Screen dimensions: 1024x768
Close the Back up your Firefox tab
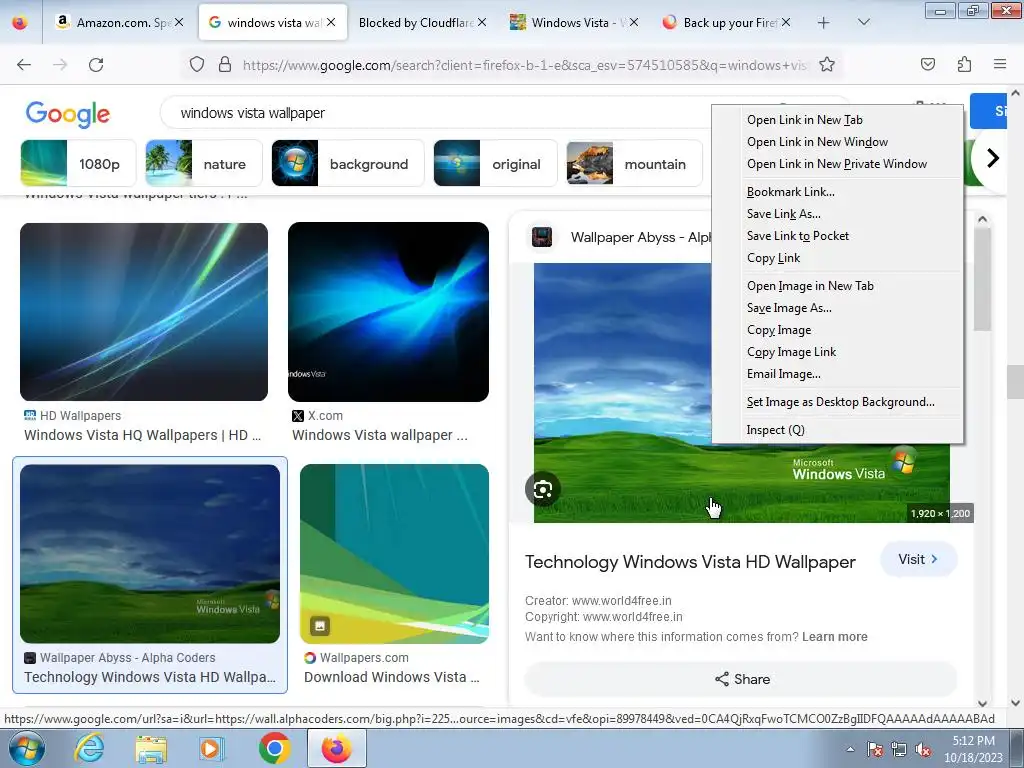(786, 22)
